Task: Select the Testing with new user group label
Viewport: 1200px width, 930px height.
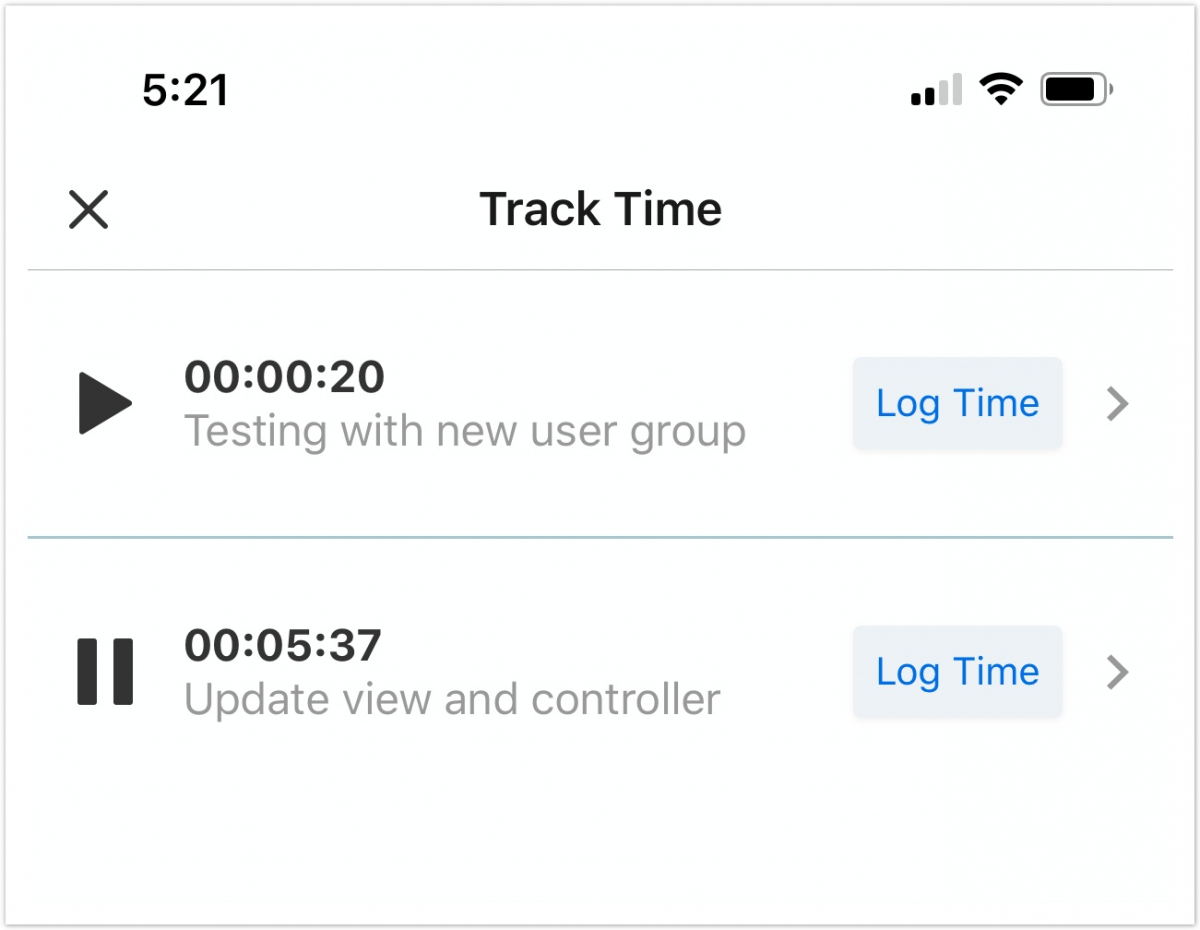Action: [465, 432]
